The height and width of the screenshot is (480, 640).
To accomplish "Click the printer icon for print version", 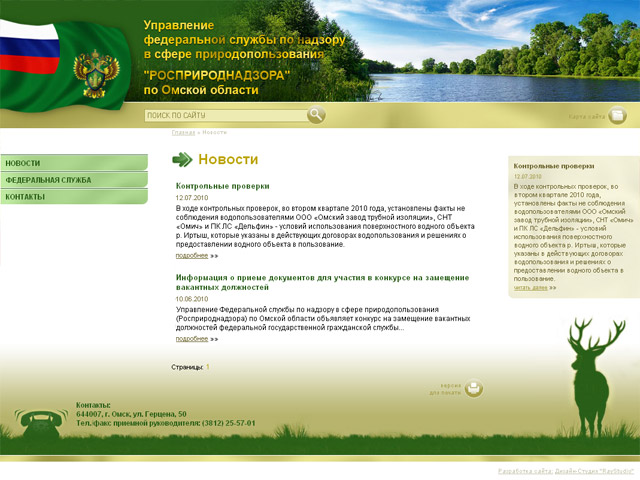I will pyautogui.click(x=473, y=389).
